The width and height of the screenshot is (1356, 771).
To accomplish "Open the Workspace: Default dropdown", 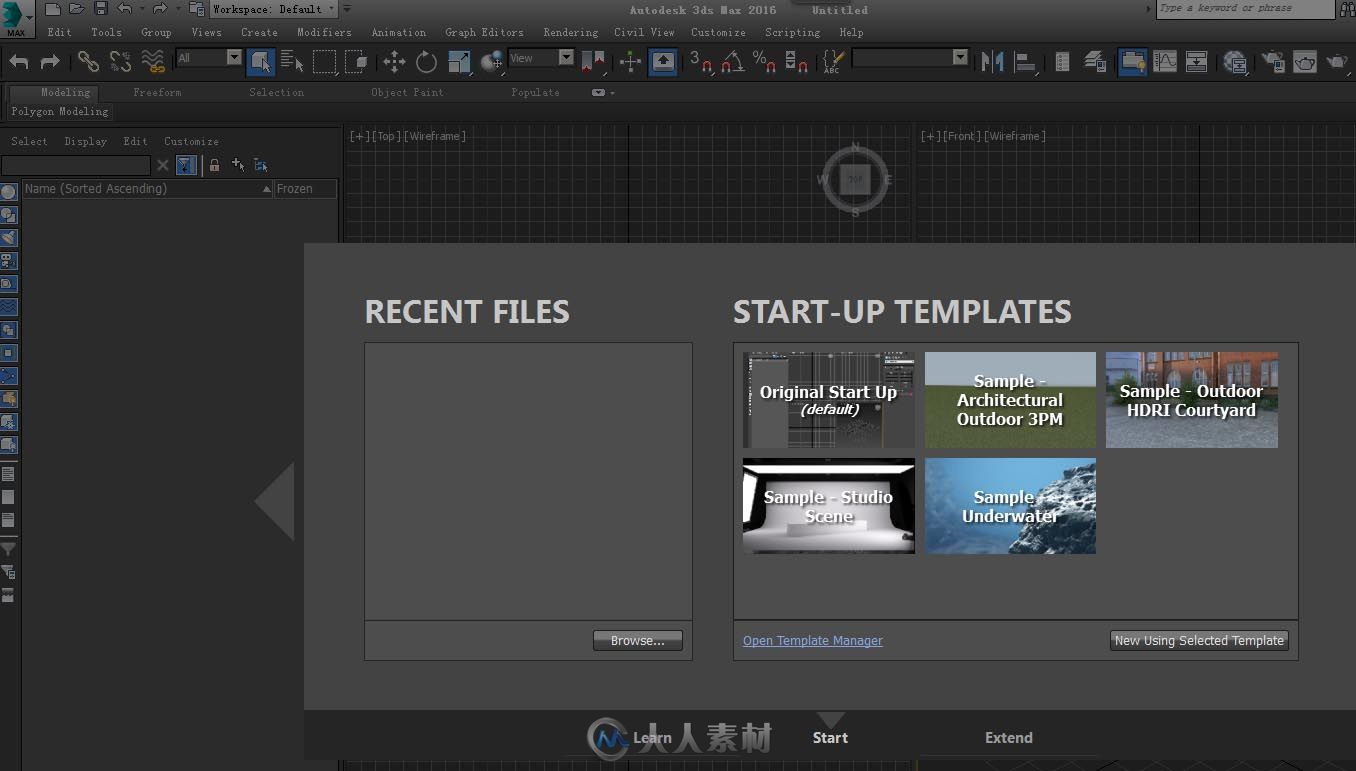I will click(x=274, y=9).
